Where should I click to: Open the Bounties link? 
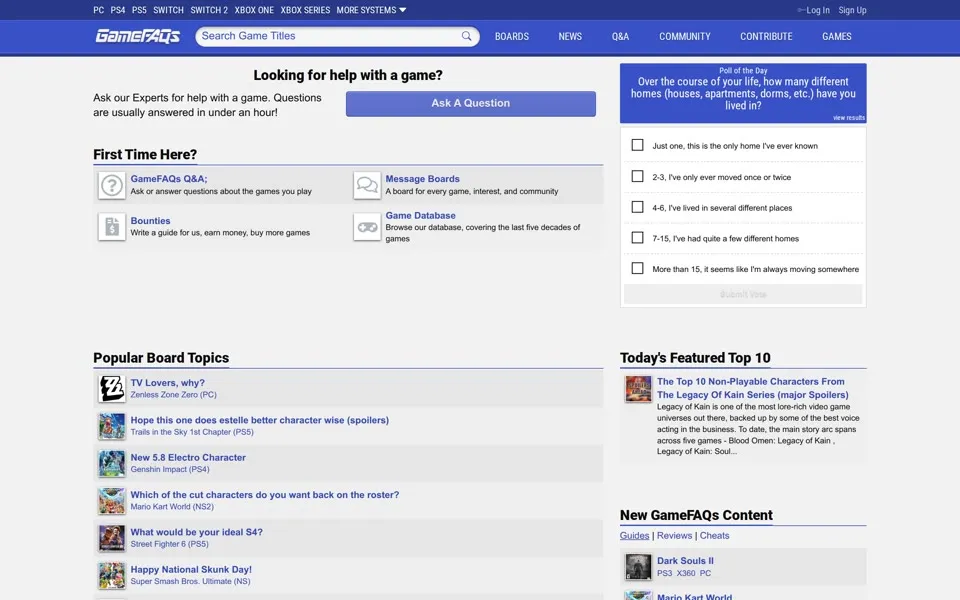click(150, 220)
